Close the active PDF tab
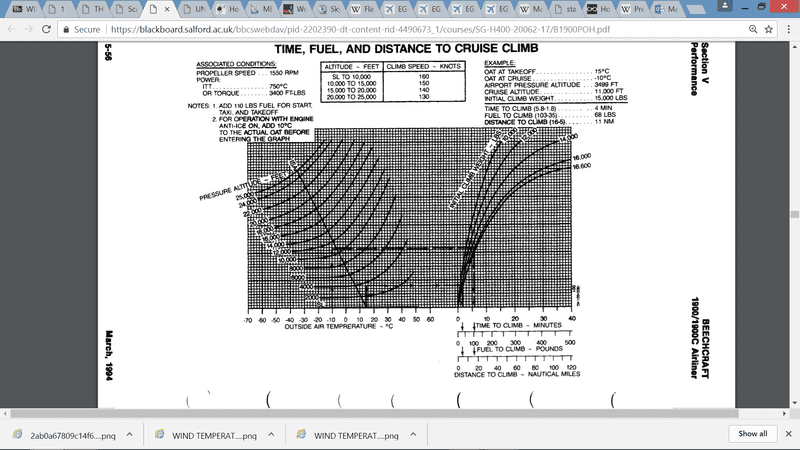 [x=166, y=9]
